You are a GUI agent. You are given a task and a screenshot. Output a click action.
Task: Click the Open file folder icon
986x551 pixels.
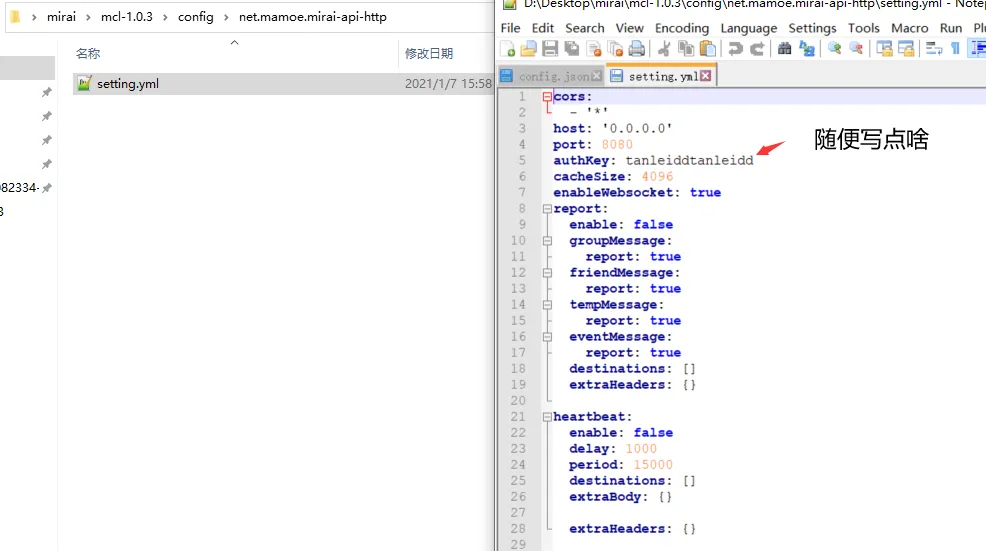point(529,48)
